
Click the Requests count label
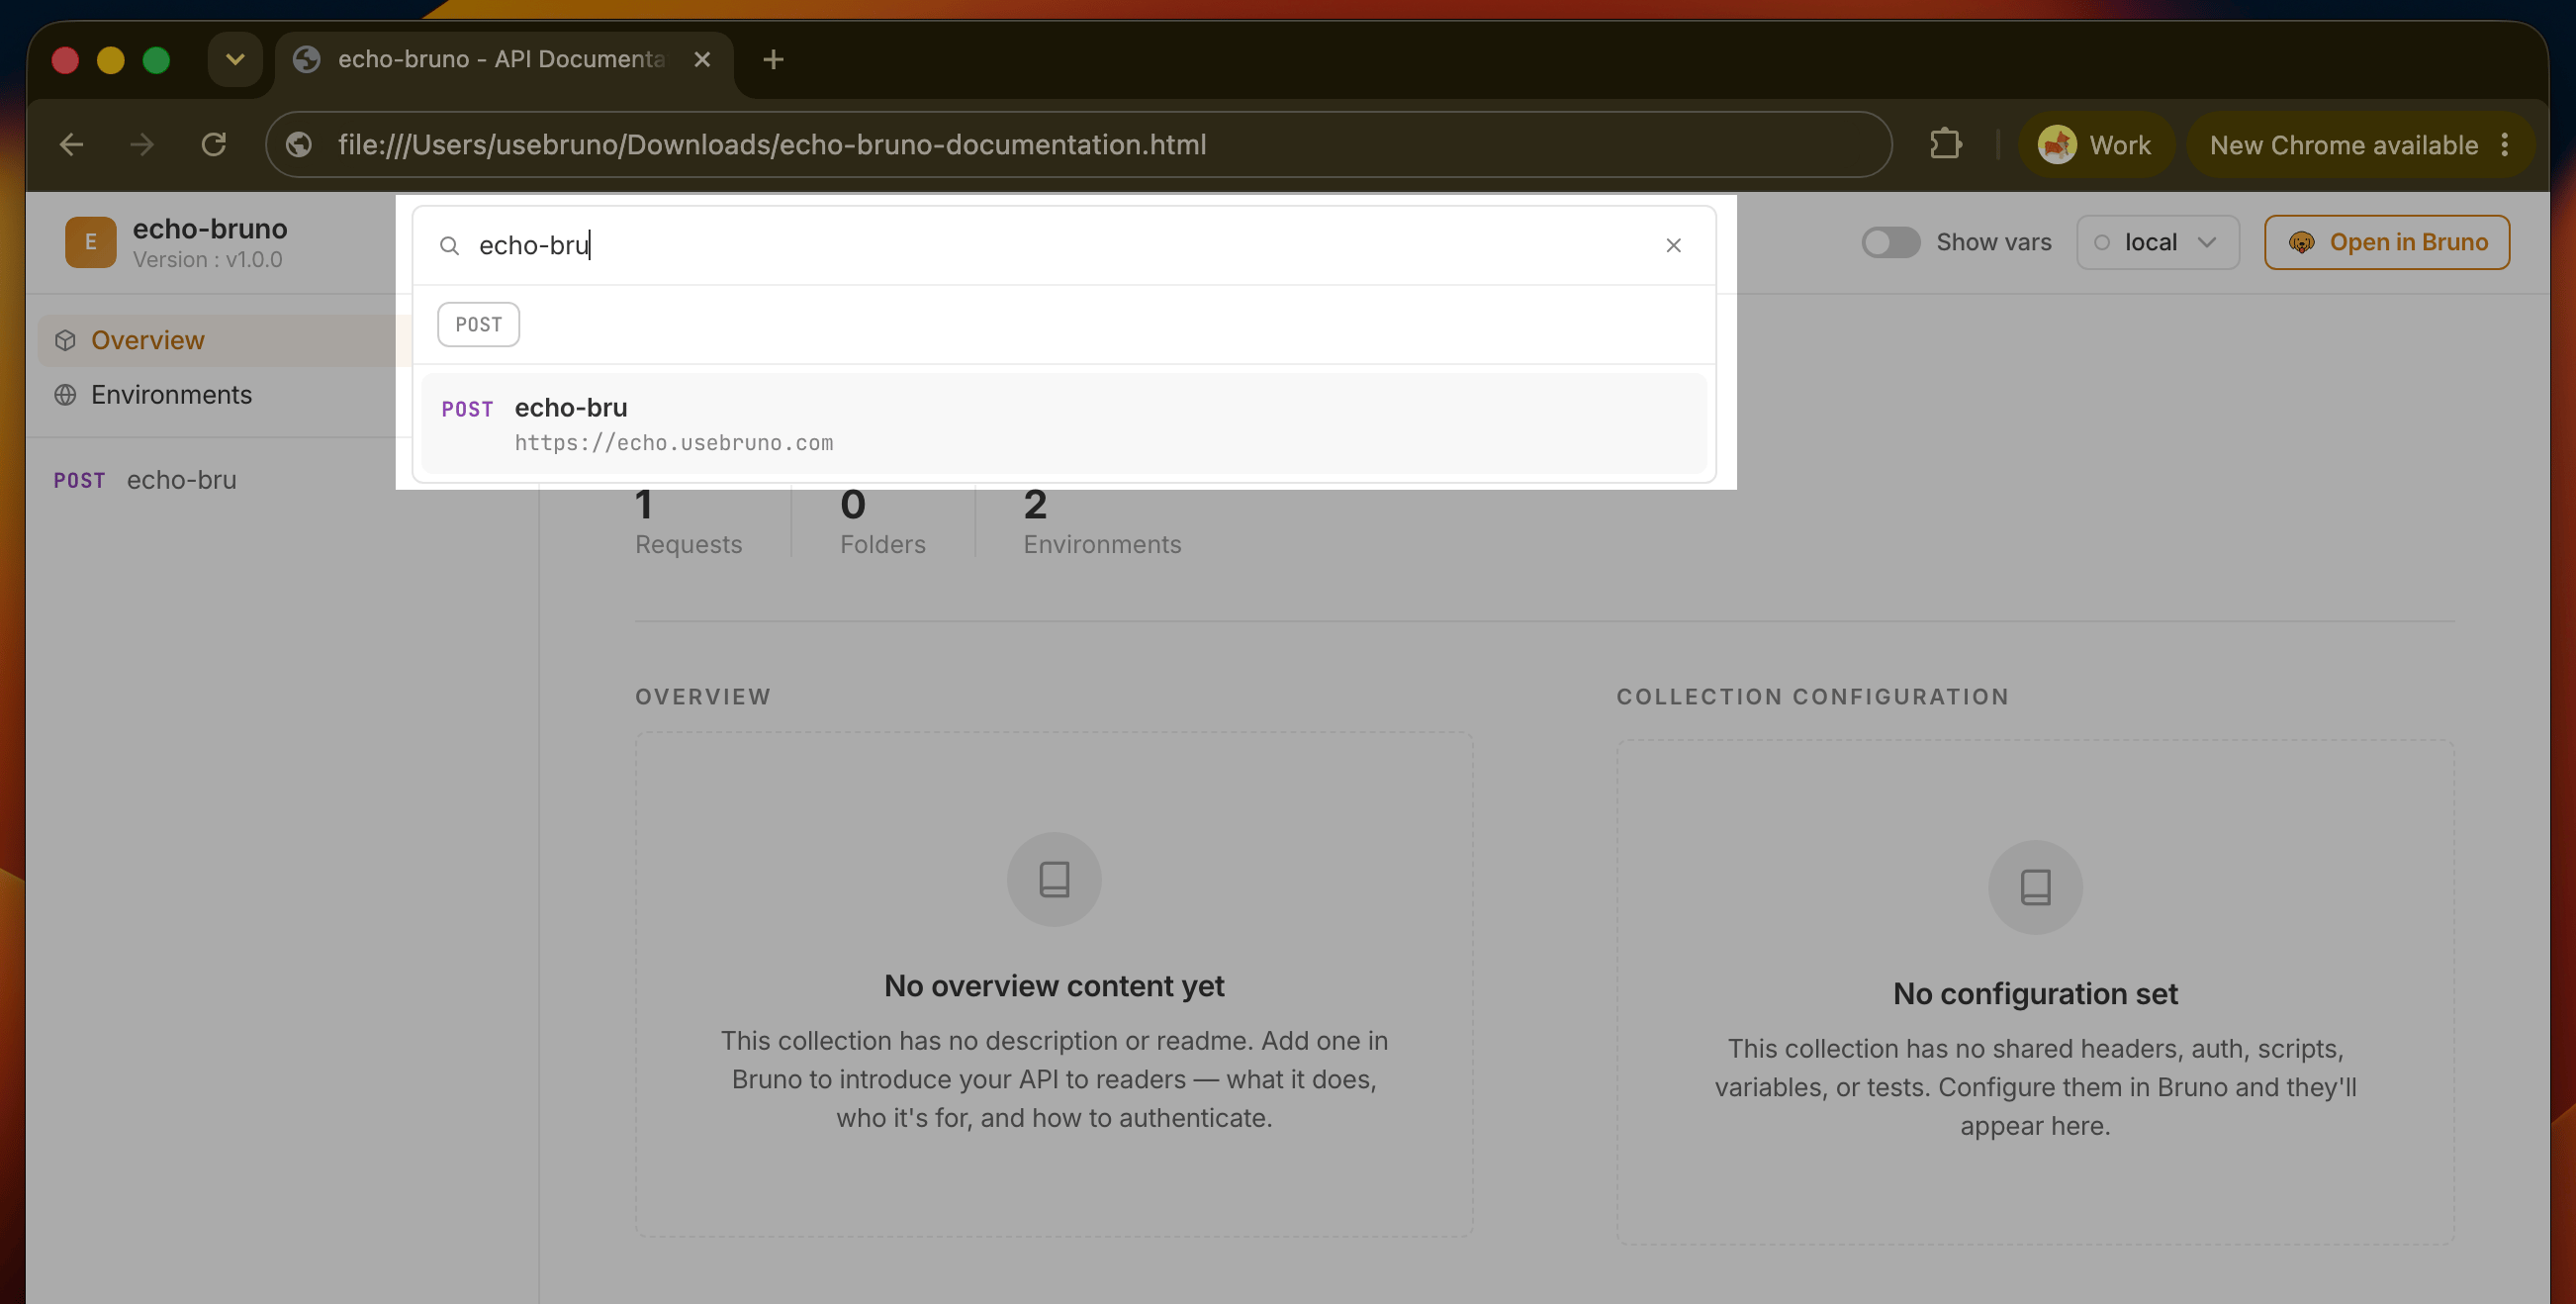click(688, 545)
